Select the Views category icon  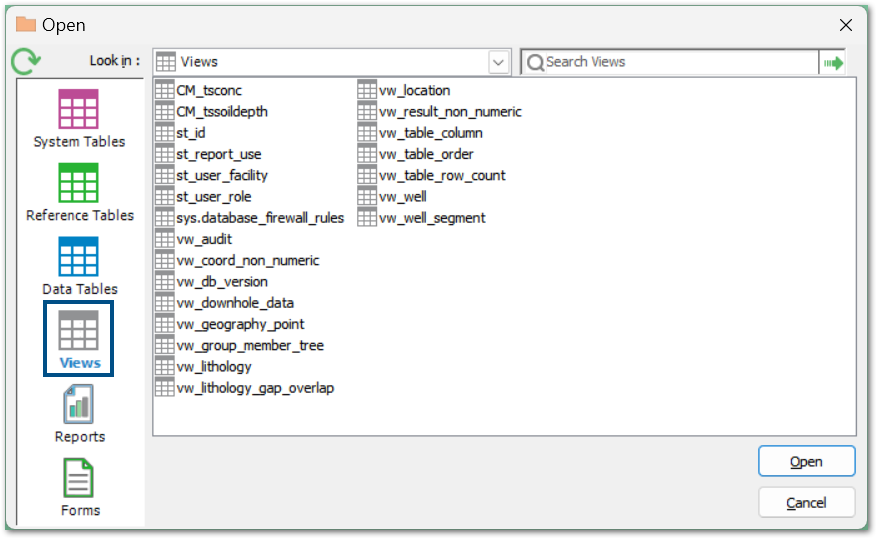click(79, 332)
